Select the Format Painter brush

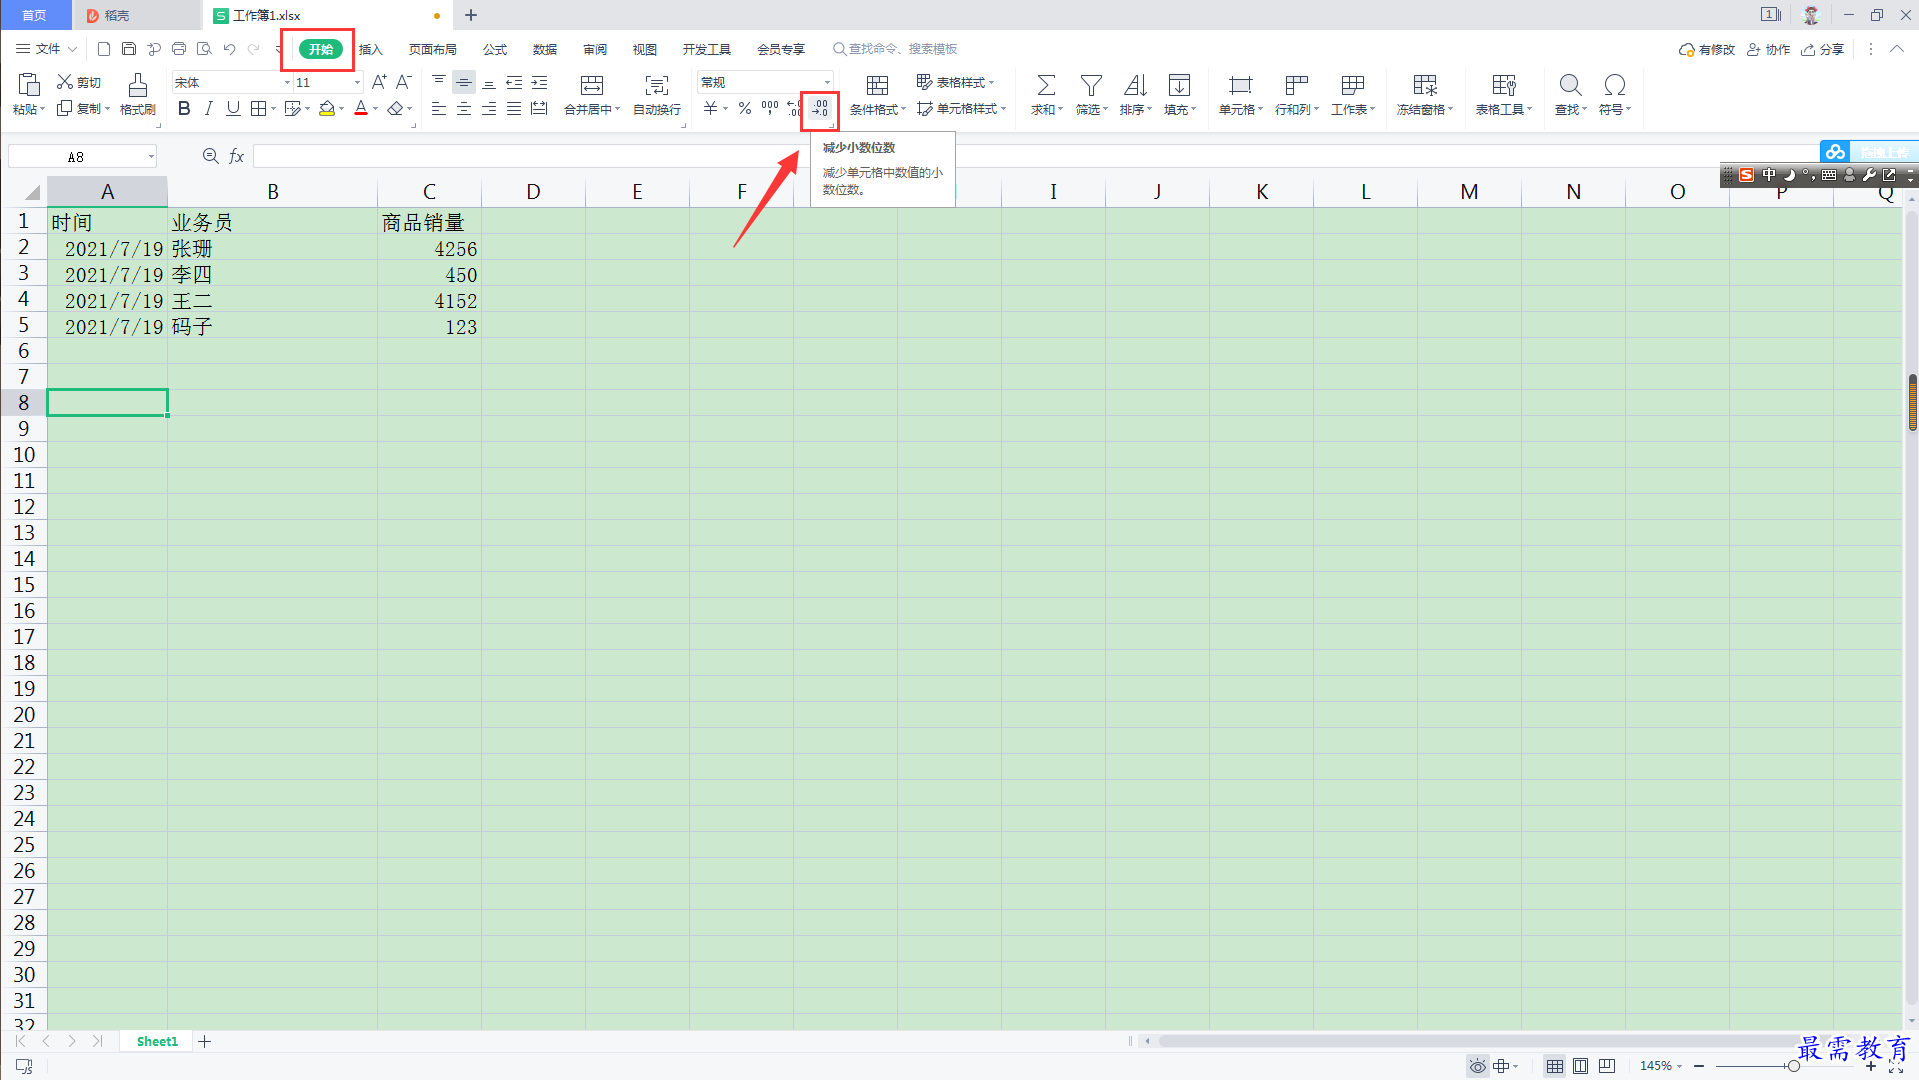(138, 85)
